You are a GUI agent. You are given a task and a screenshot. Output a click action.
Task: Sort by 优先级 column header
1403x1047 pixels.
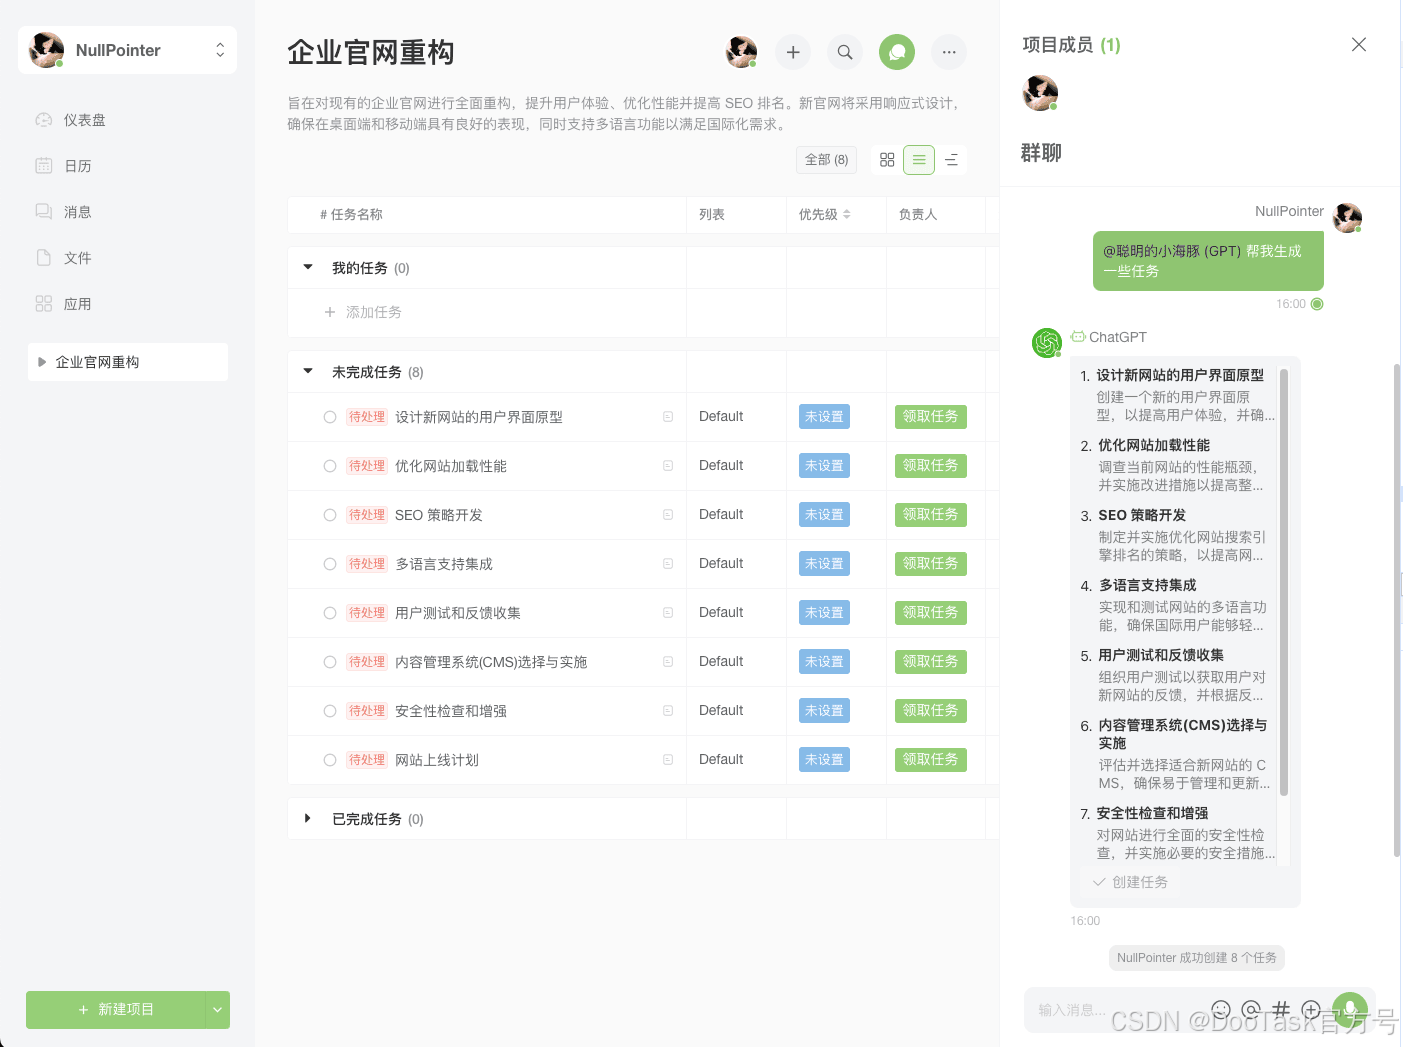pyautogui.click(x=825, y=215)
